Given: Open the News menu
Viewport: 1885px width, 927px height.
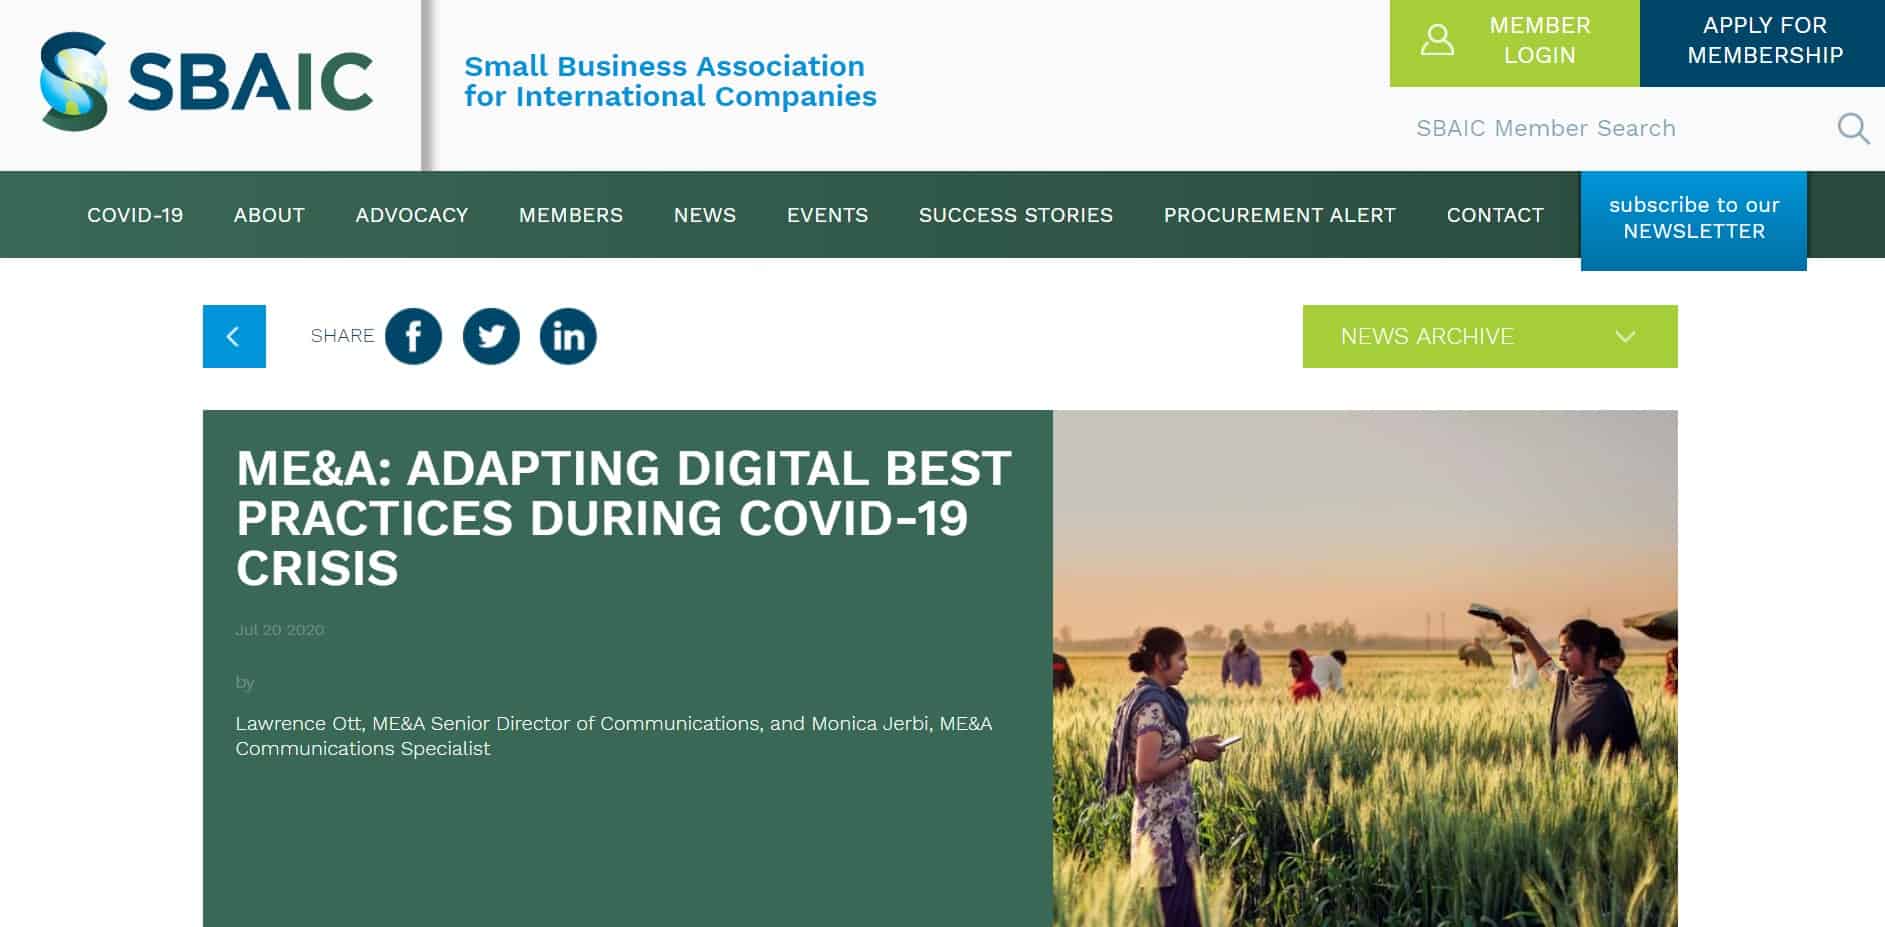Looking at the screenshot, I should 705,215.
